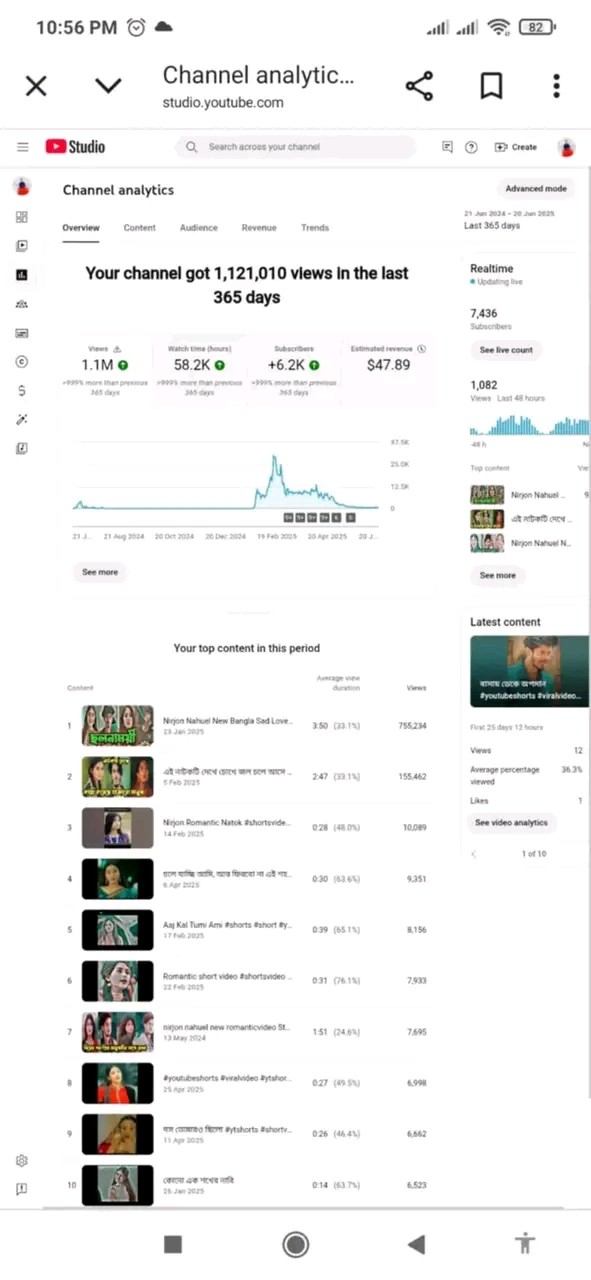This screenshot has width=591, height=1280.
Task: Click the See live count button
Action: pyautogui.click(x=506, y=350)
